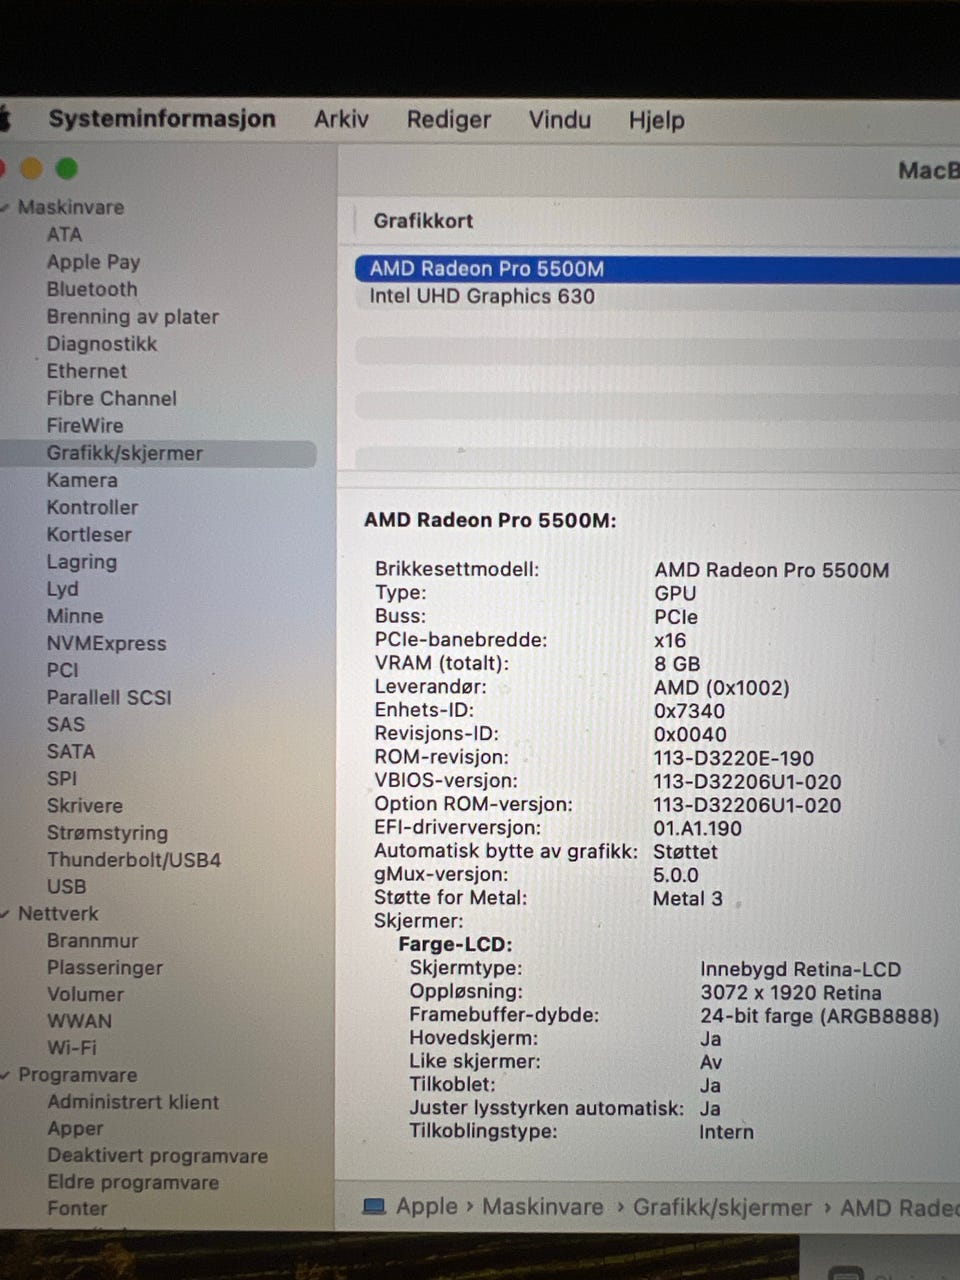The height and width of the screenshot is (1280, 960).
Task: Select Apple Pay in the sidebar
Action: point(93,262)
